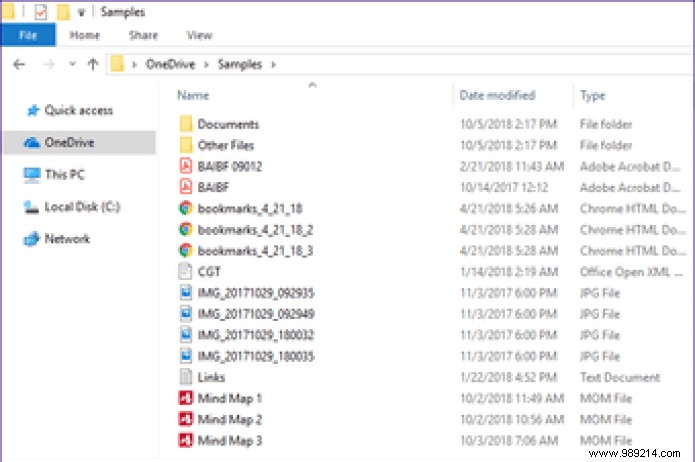The height and width of the screenshot is (462, 695).
Task: Click the This PC monitor icon
Action: [x=32, y=175]
